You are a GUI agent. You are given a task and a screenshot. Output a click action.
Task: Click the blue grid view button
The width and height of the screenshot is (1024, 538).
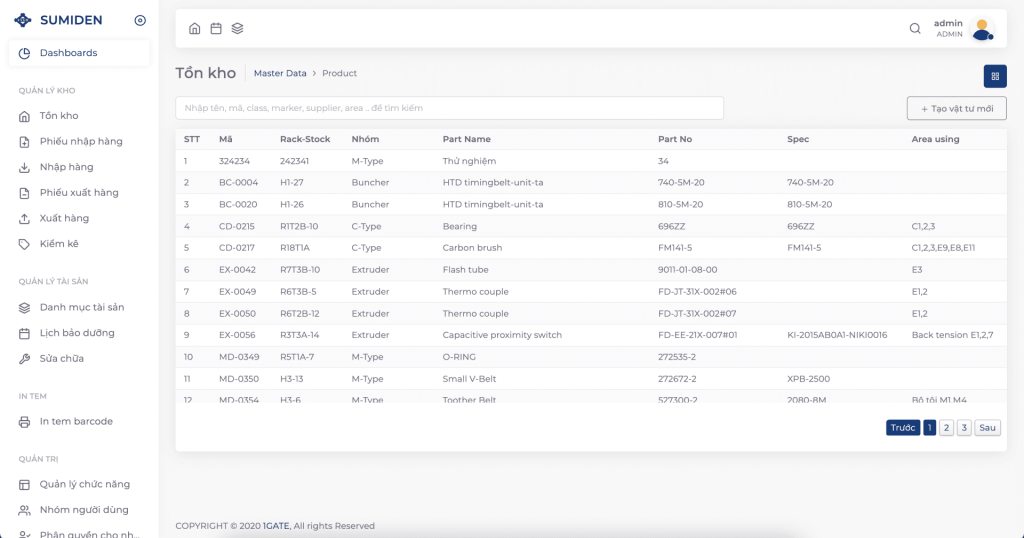pos(995,76)
